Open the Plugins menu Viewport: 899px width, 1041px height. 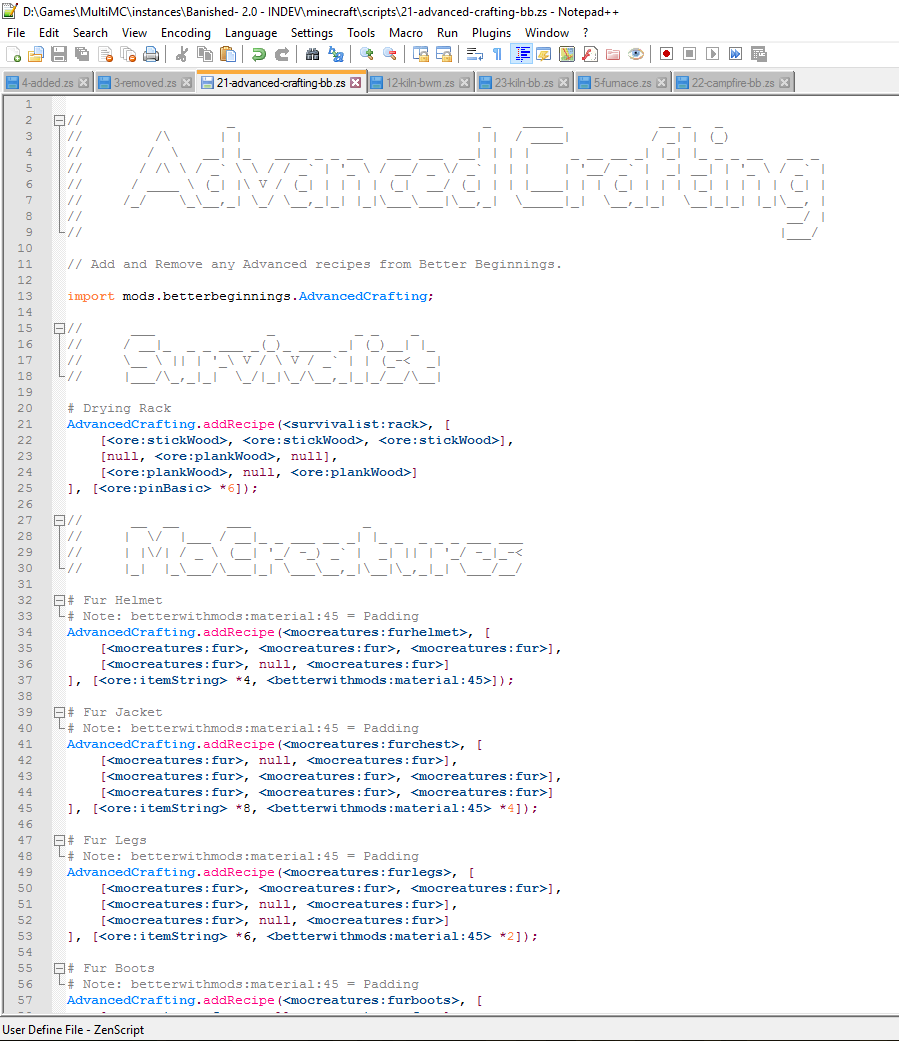coord(491,32)
